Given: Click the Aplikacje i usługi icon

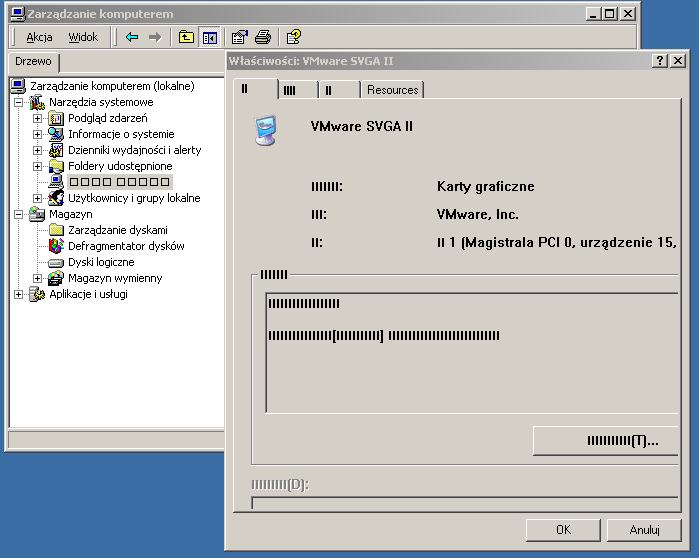Looking at the screenshot, I should pyautogui.click(x=37, y=294).
